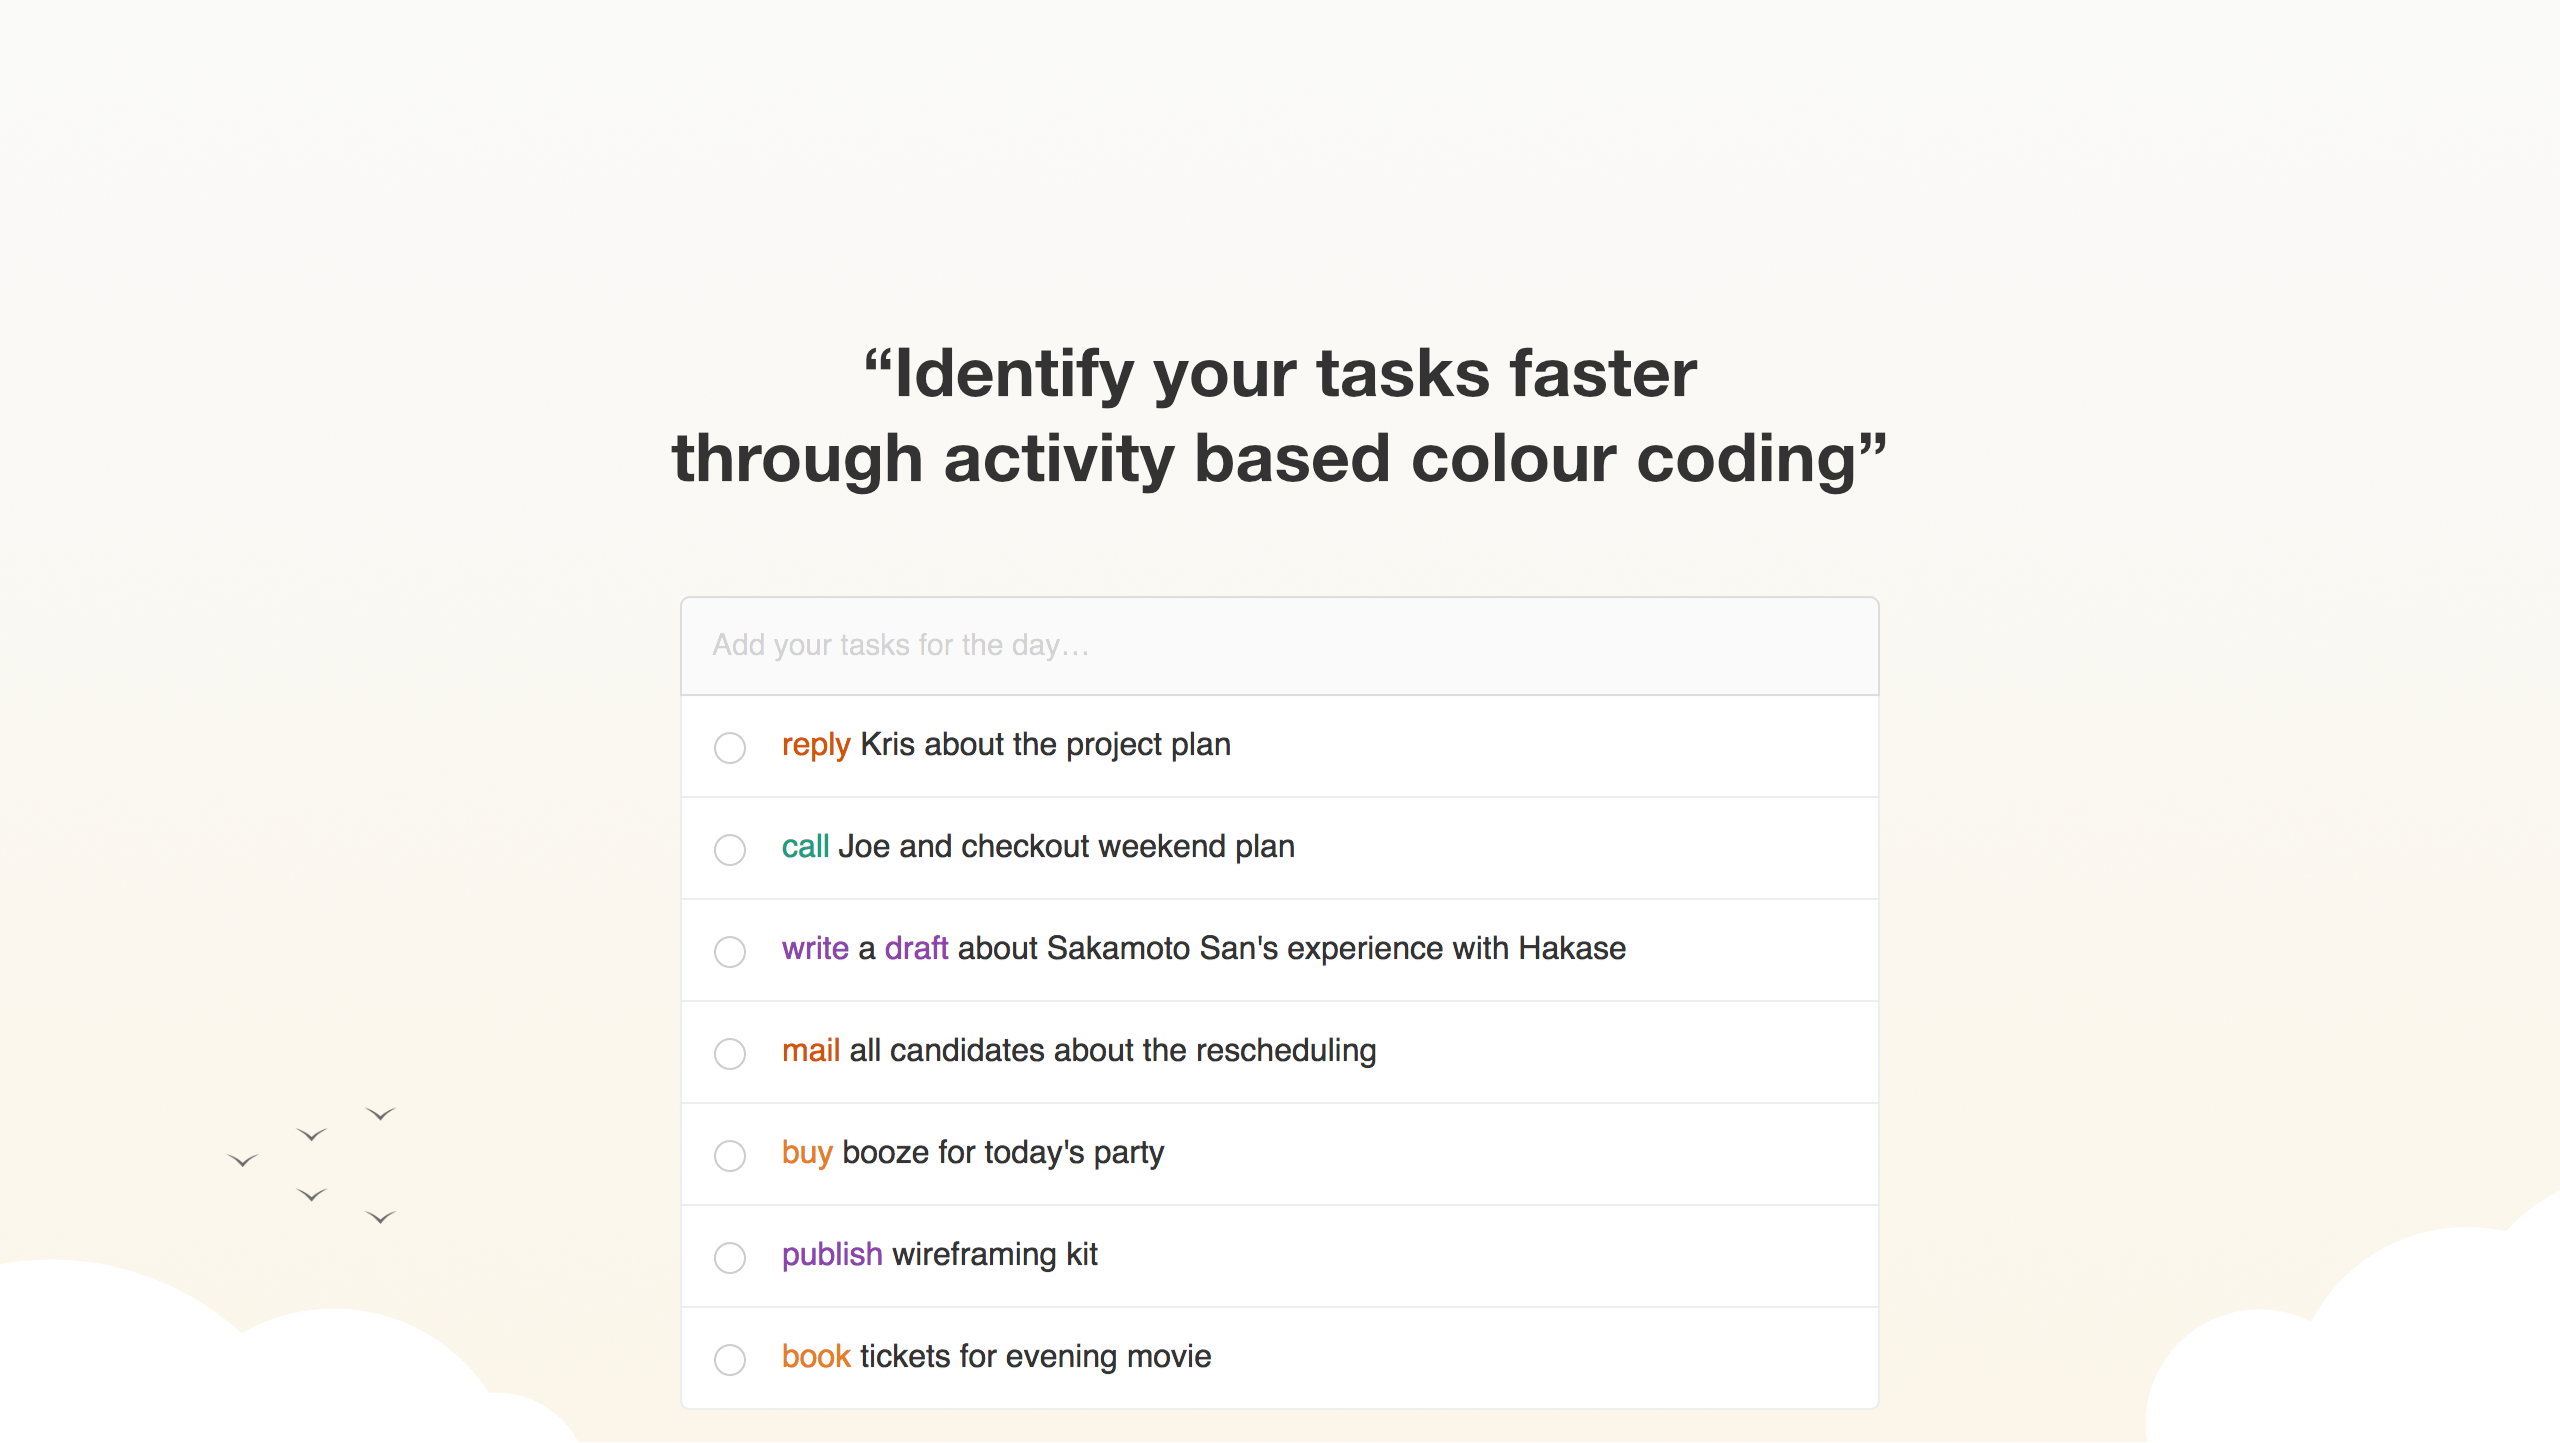The width and height of the screenshot is (2560, 1443).
Task: Click the purple 'draft' keyword
Action: tap(916, 949)
